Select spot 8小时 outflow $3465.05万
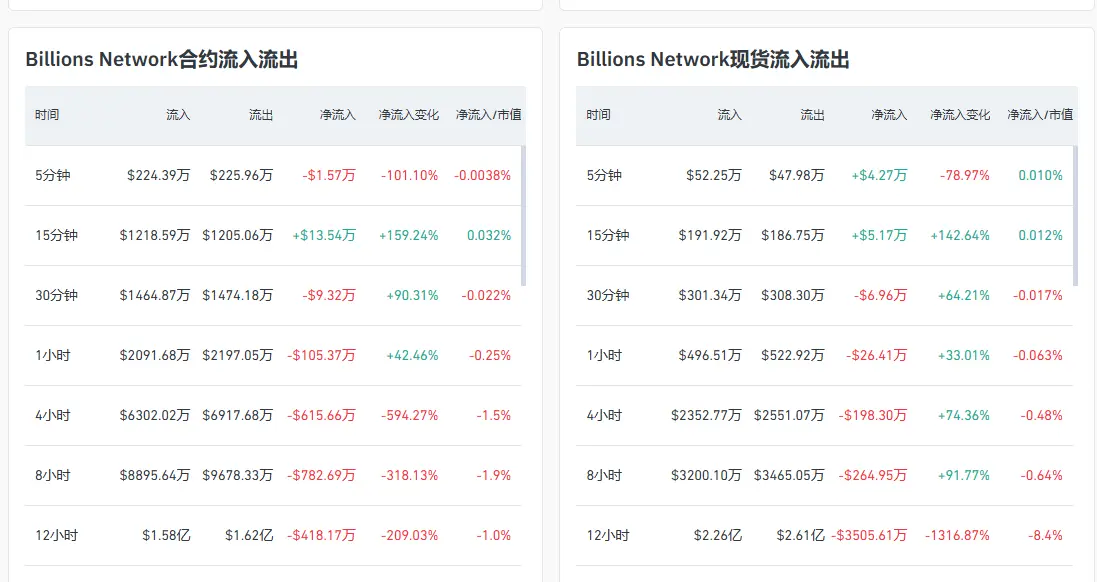Screen dimensions: 1097x582 [x=789, y=476]
